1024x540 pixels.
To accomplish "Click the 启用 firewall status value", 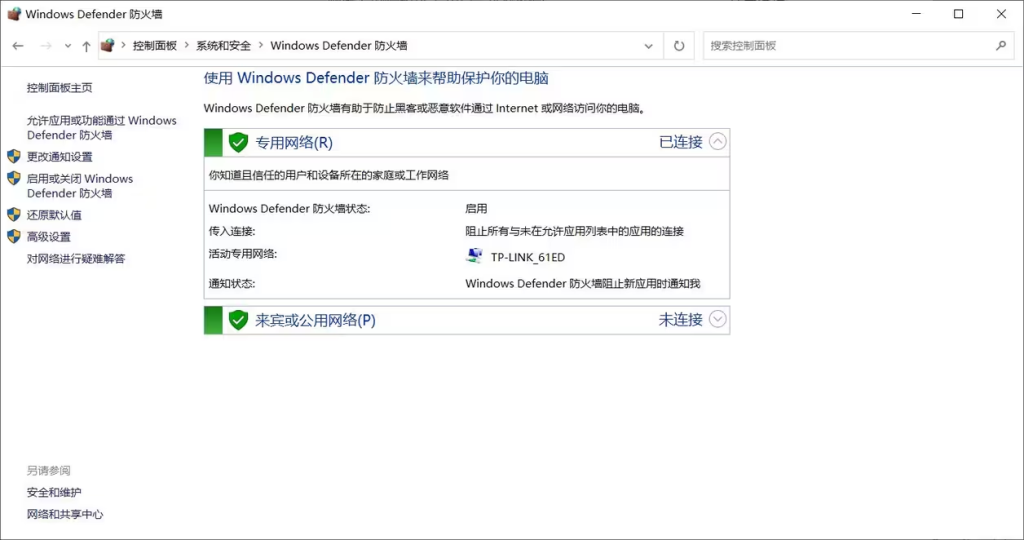I will tap(476, 209).
